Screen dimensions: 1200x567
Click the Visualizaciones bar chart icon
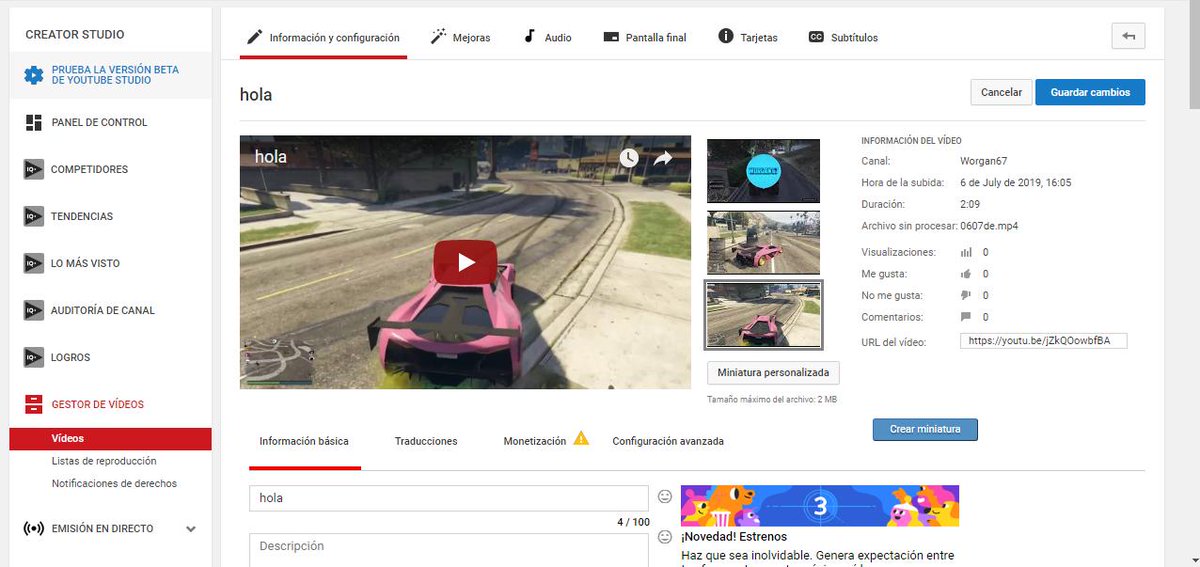[x=967, y=253]
